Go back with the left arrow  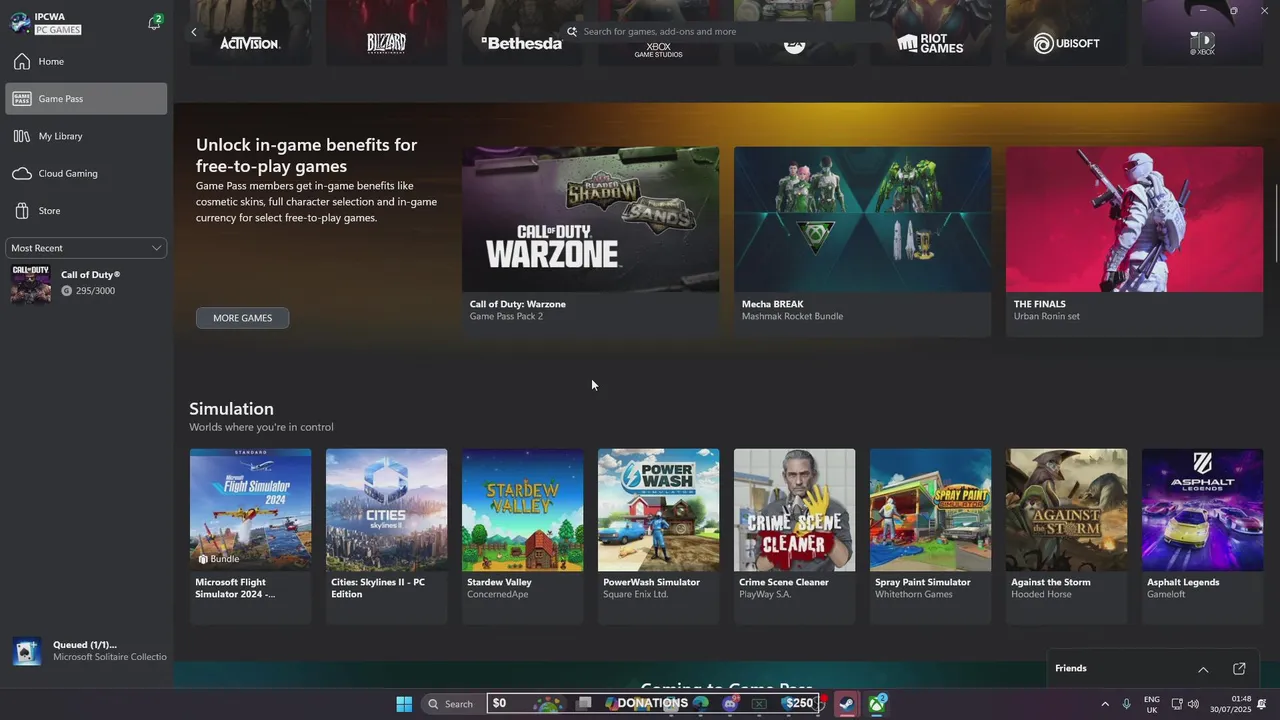pyautogui.click(x=194, y=32)
